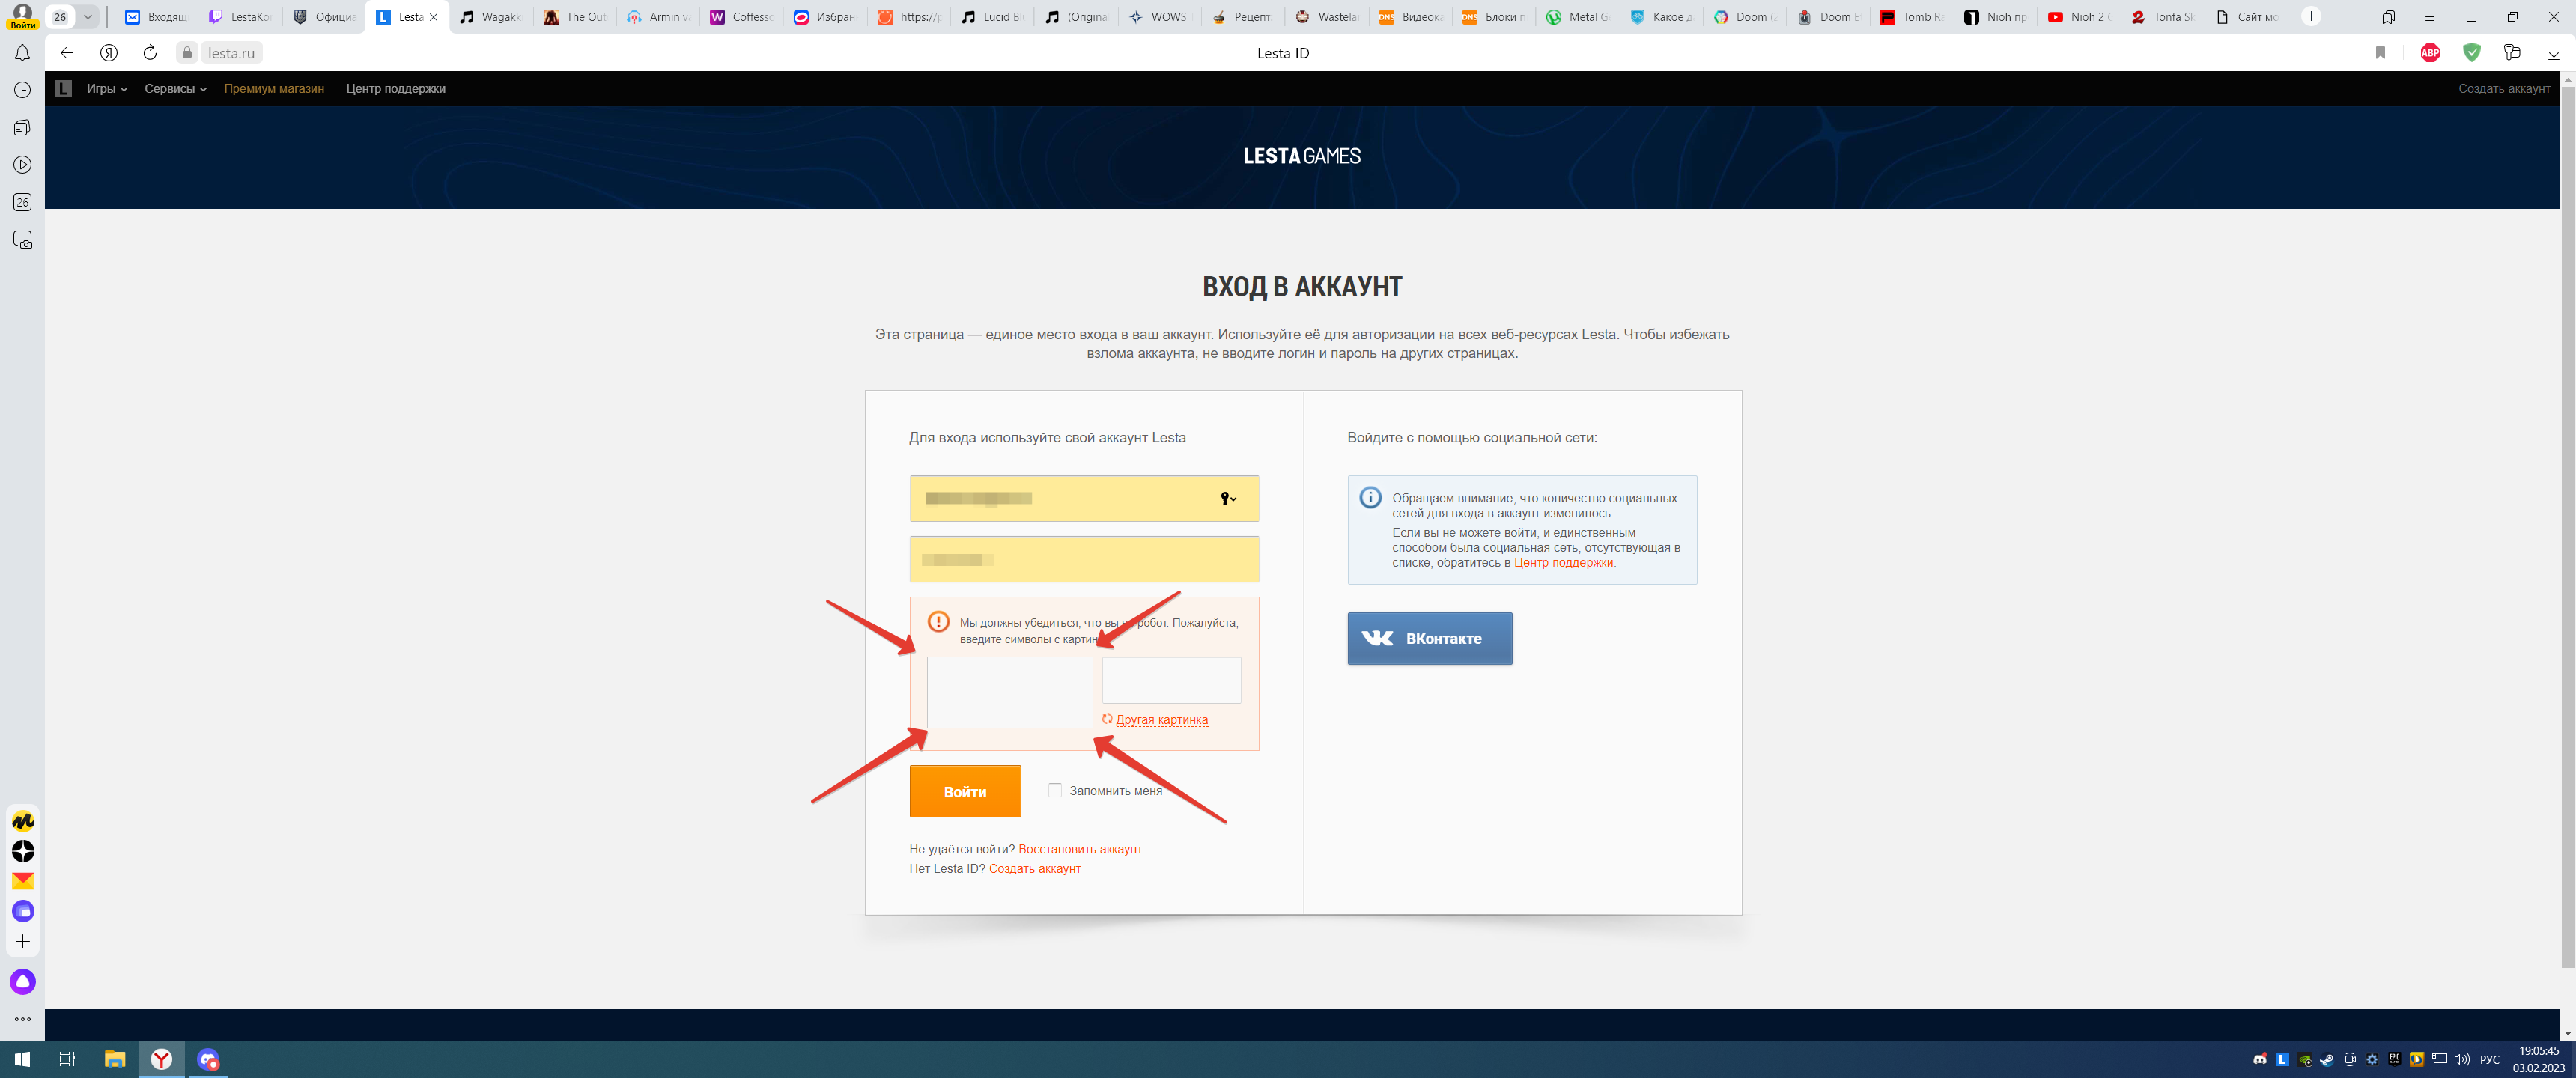
Task: Open Windows Start menu
Action: [22, 1059]
